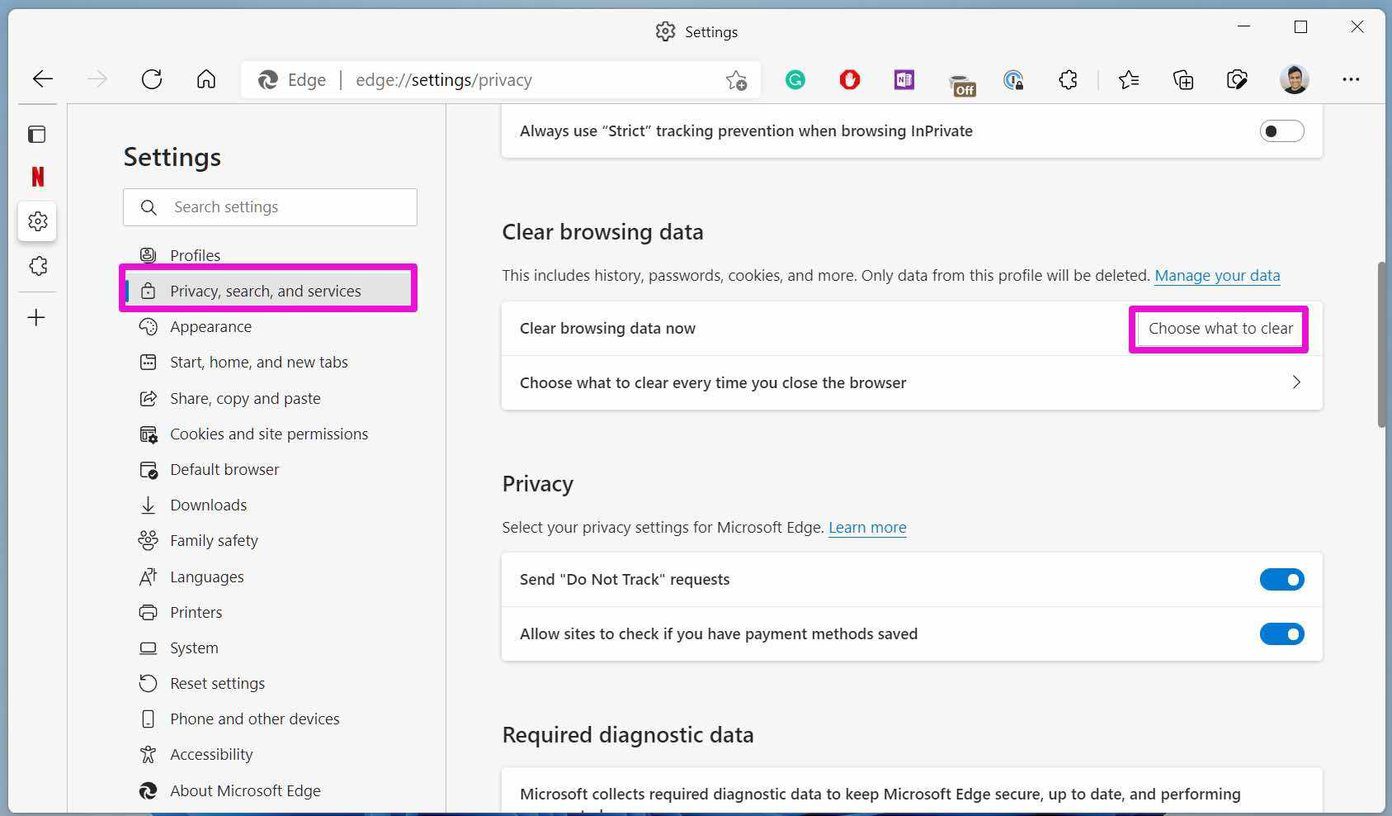This screenshot has width=1392, height=816.
Task: Toggle Always use Strict tracking prevention InPrivate
Action: click(1282, 131)
